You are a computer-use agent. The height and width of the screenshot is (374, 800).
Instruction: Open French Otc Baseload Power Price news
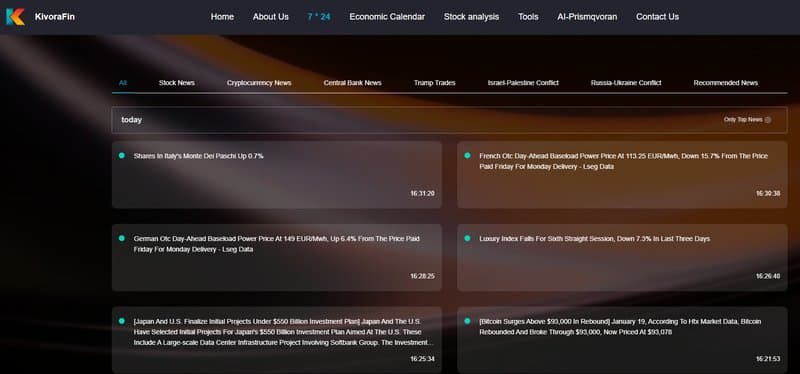point(622,174)
